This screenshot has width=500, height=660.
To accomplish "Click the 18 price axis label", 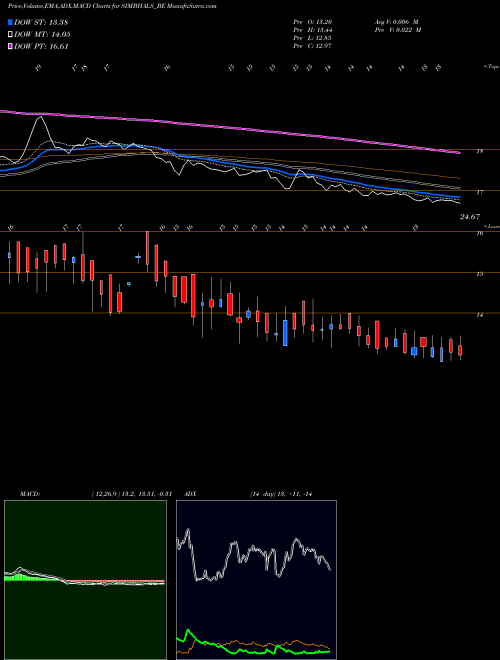I will coord(480,152).
